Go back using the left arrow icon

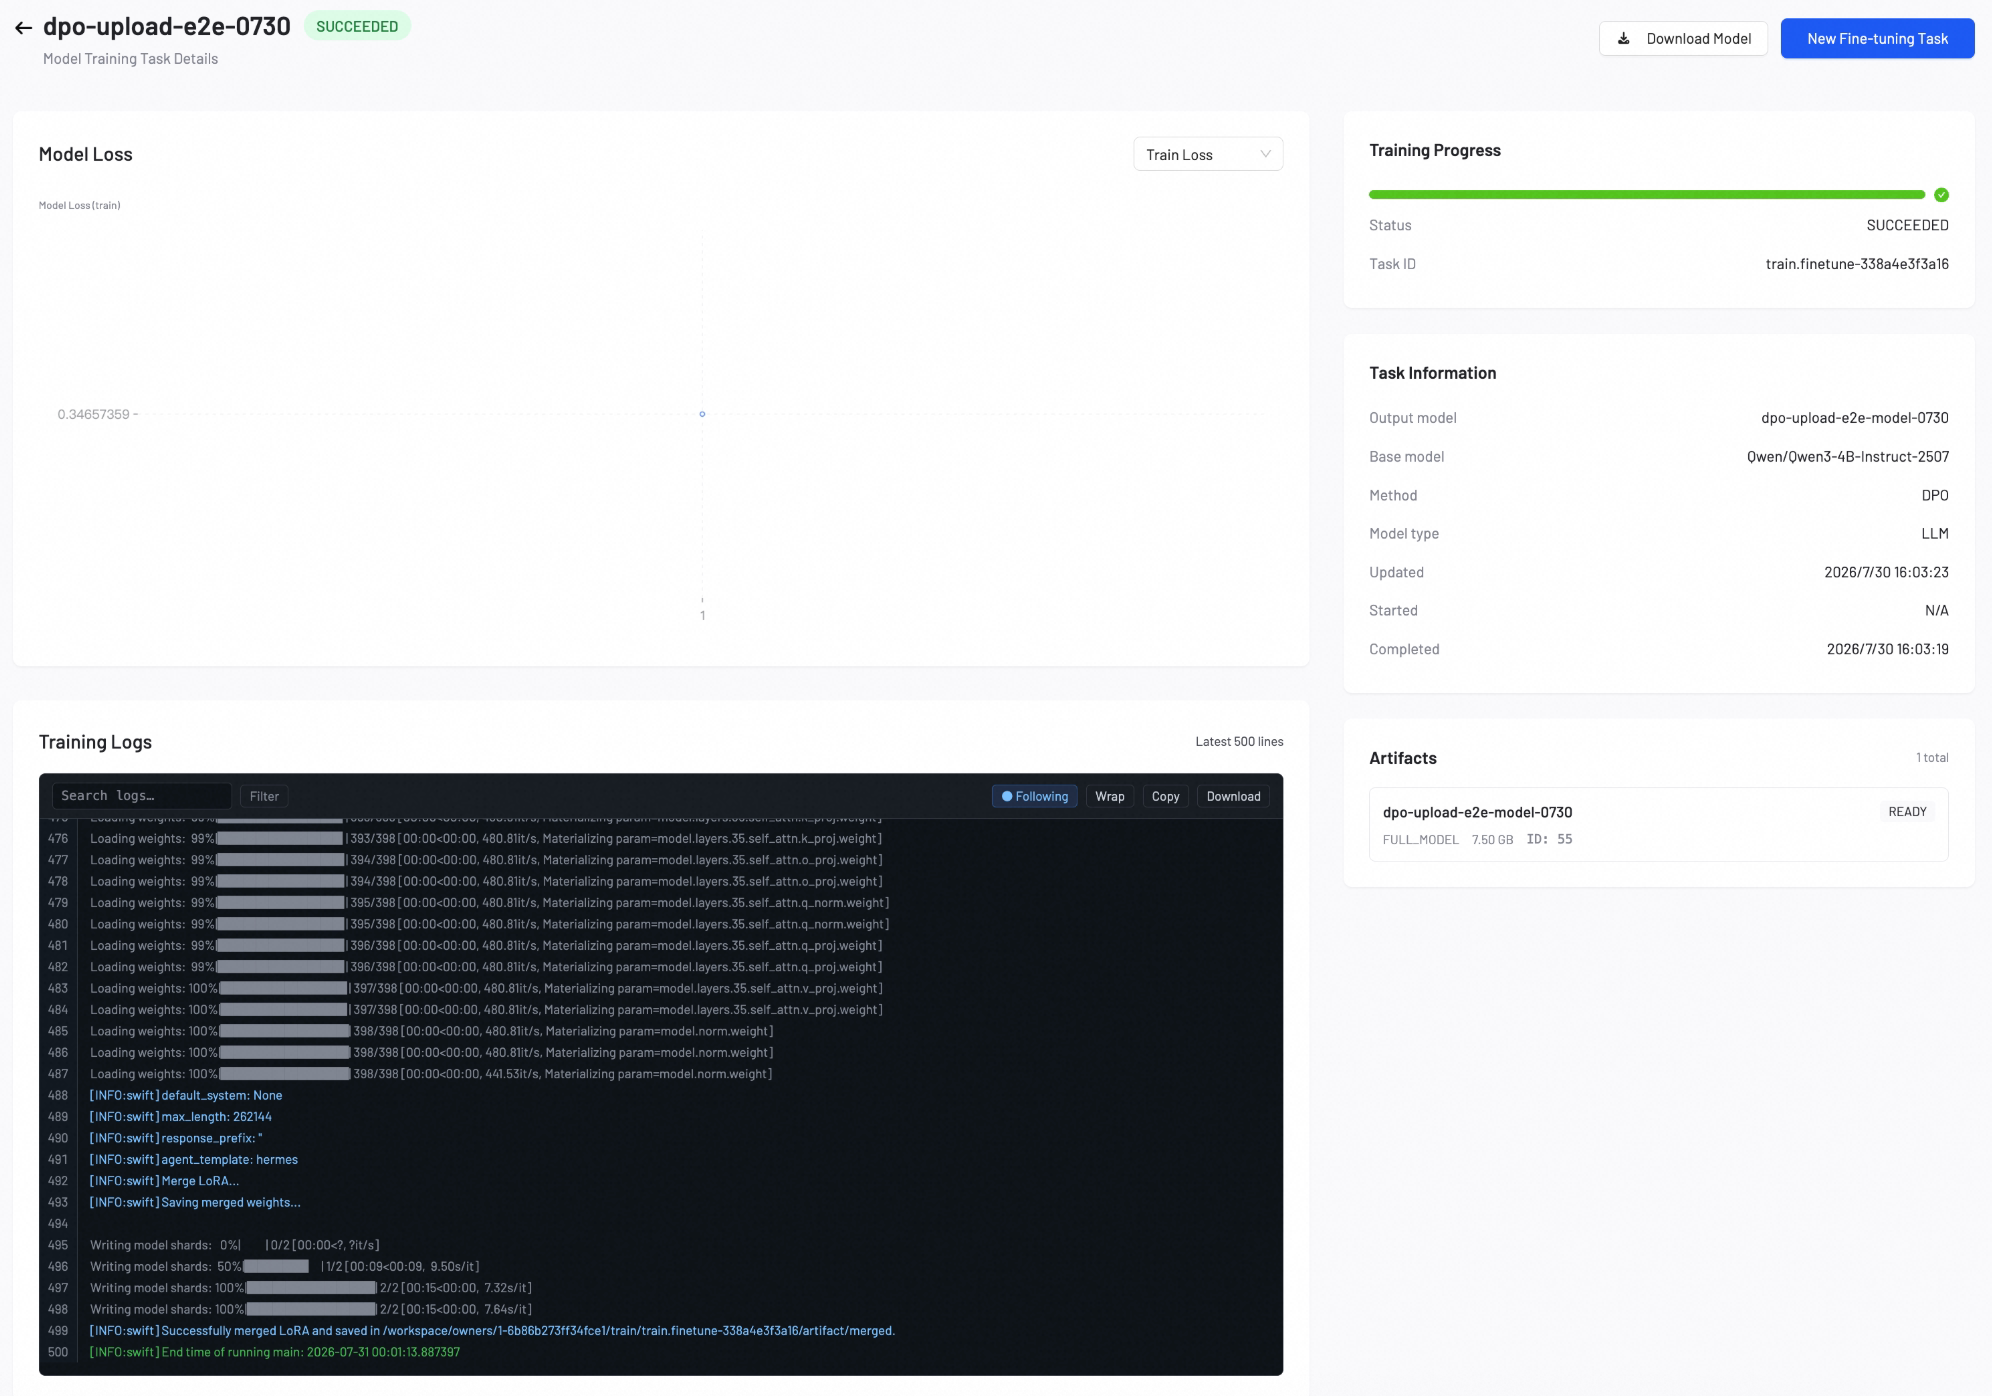click(24, 28)
